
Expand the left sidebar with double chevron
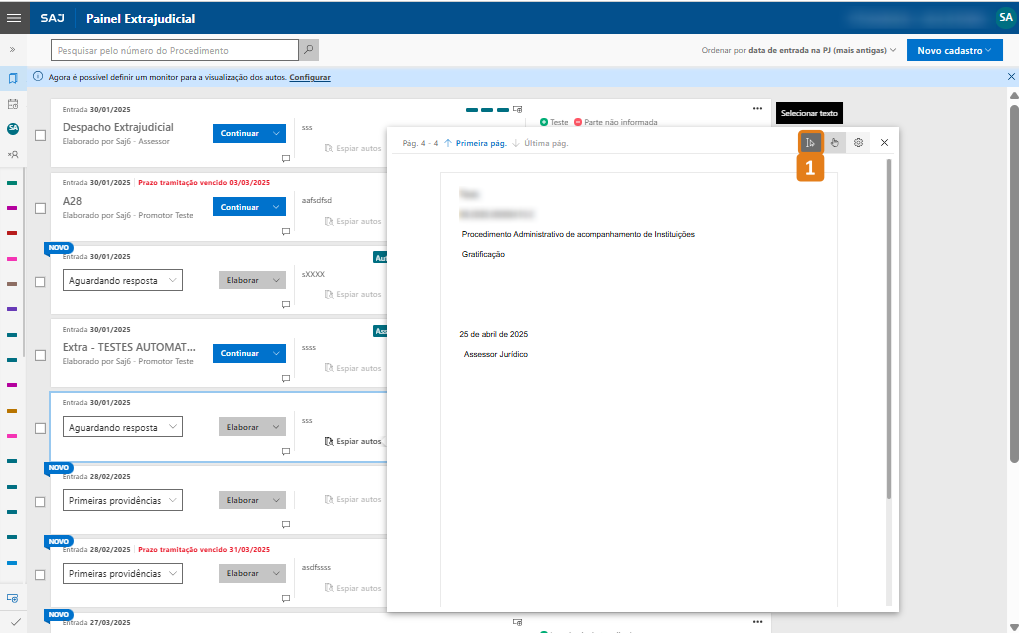coord(13,49)
